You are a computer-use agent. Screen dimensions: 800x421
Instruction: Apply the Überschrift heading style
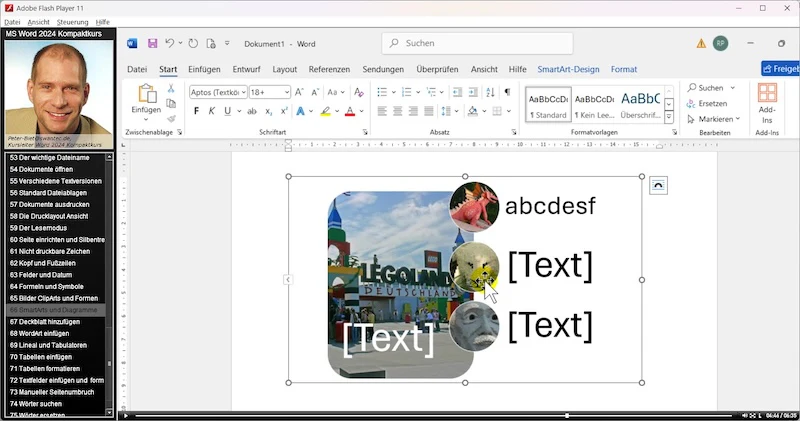(641, 105)
